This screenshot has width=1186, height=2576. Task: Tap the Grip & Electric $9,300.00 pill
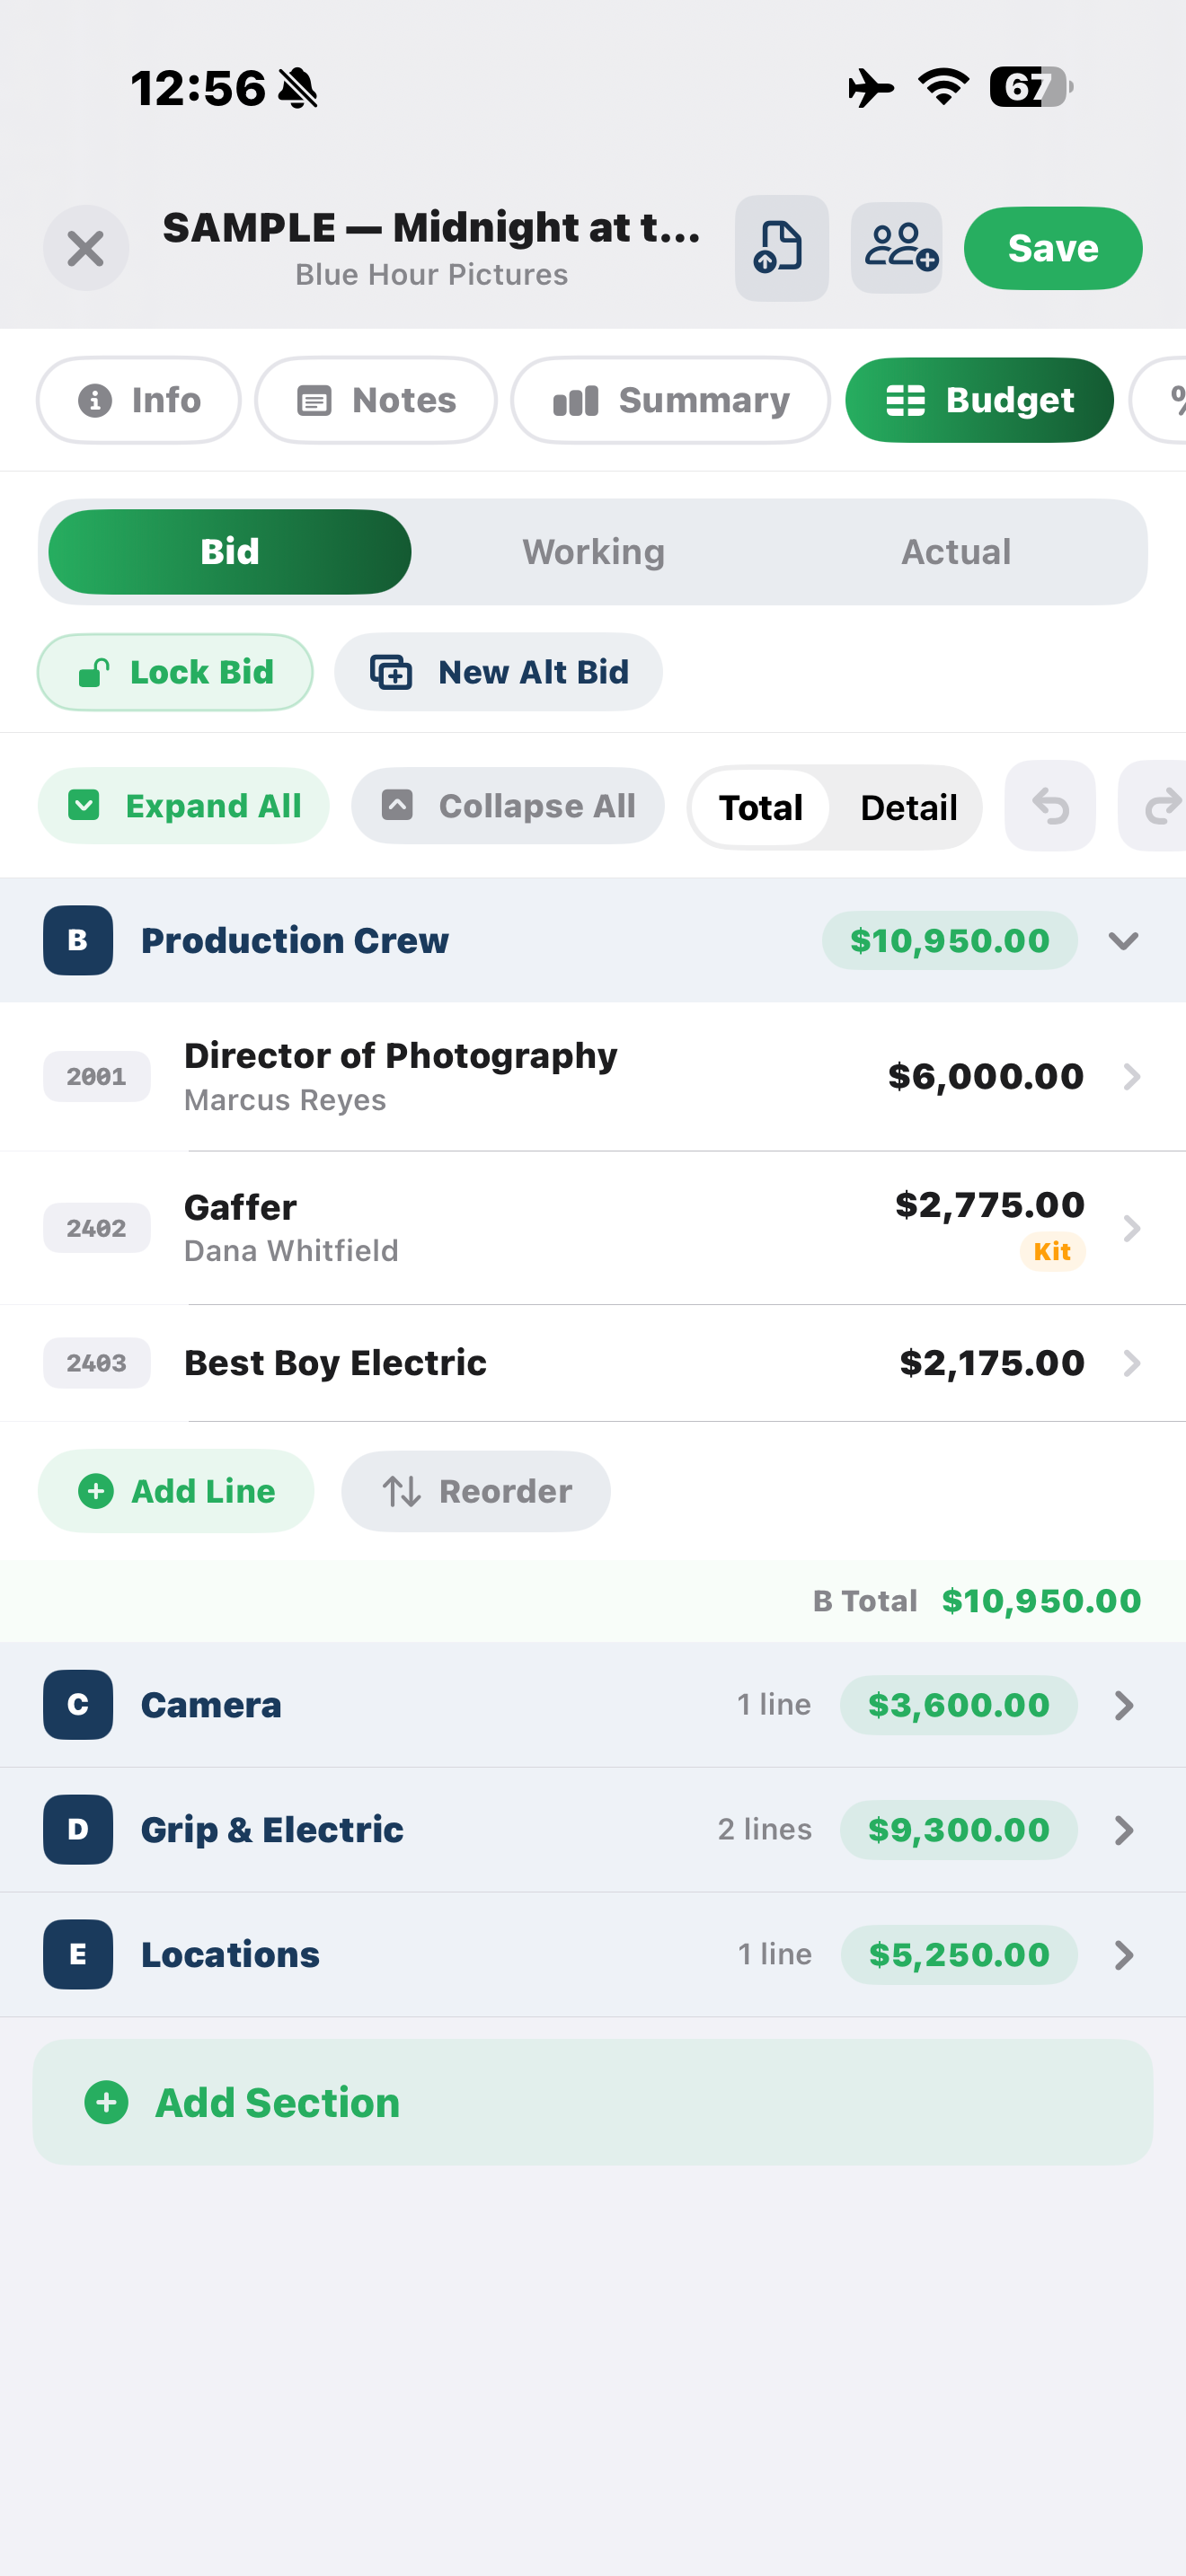[958, 1830]
